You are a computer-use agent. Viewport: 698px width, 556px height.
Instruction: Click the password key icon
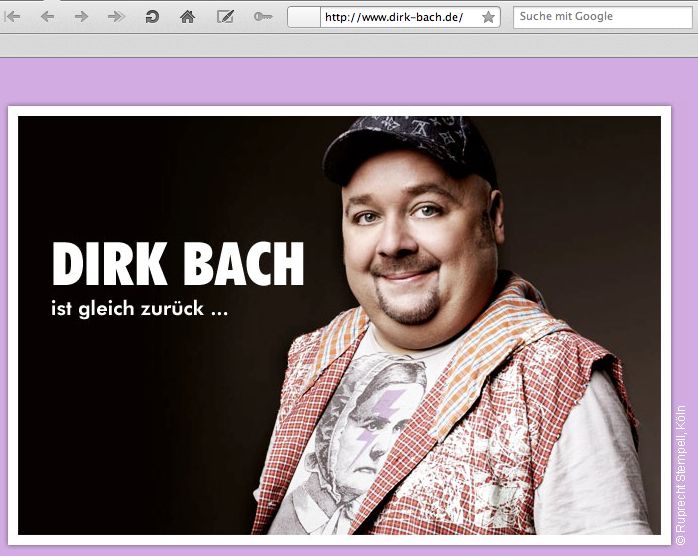point(263,17)
